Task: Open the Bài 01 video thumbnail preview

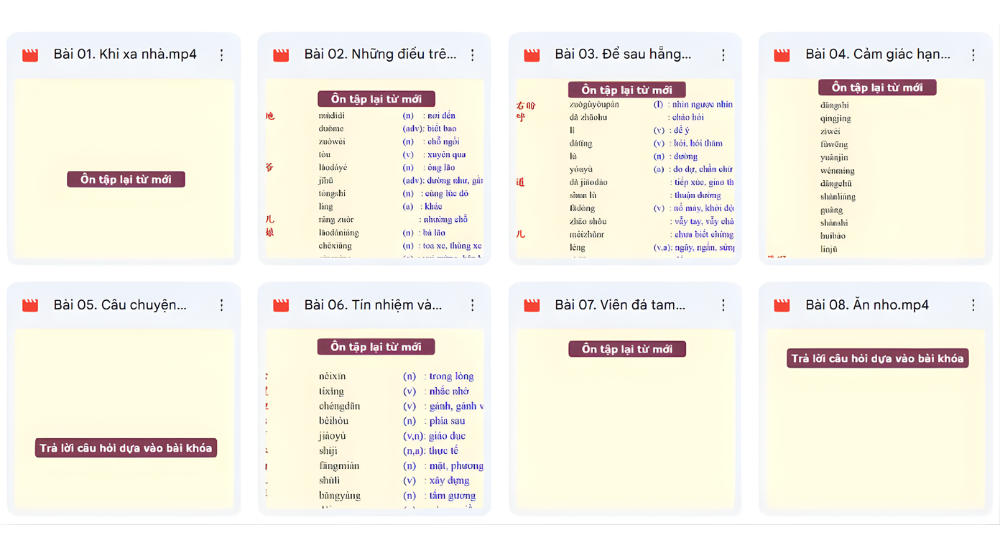Action: point(124,168)
